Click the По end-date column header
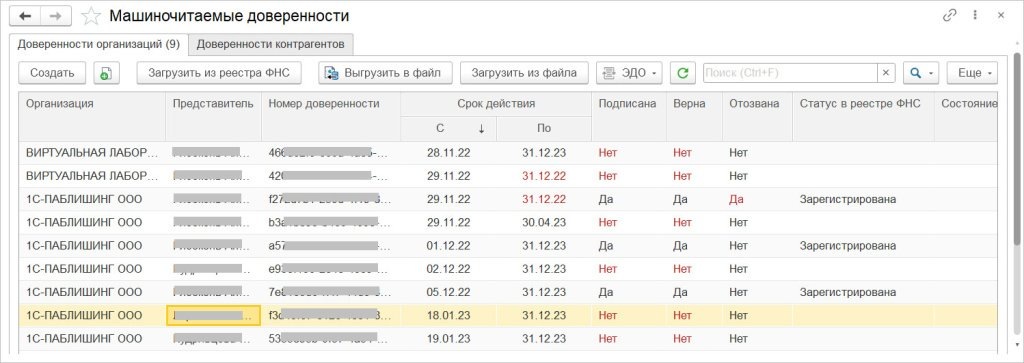 544,129
